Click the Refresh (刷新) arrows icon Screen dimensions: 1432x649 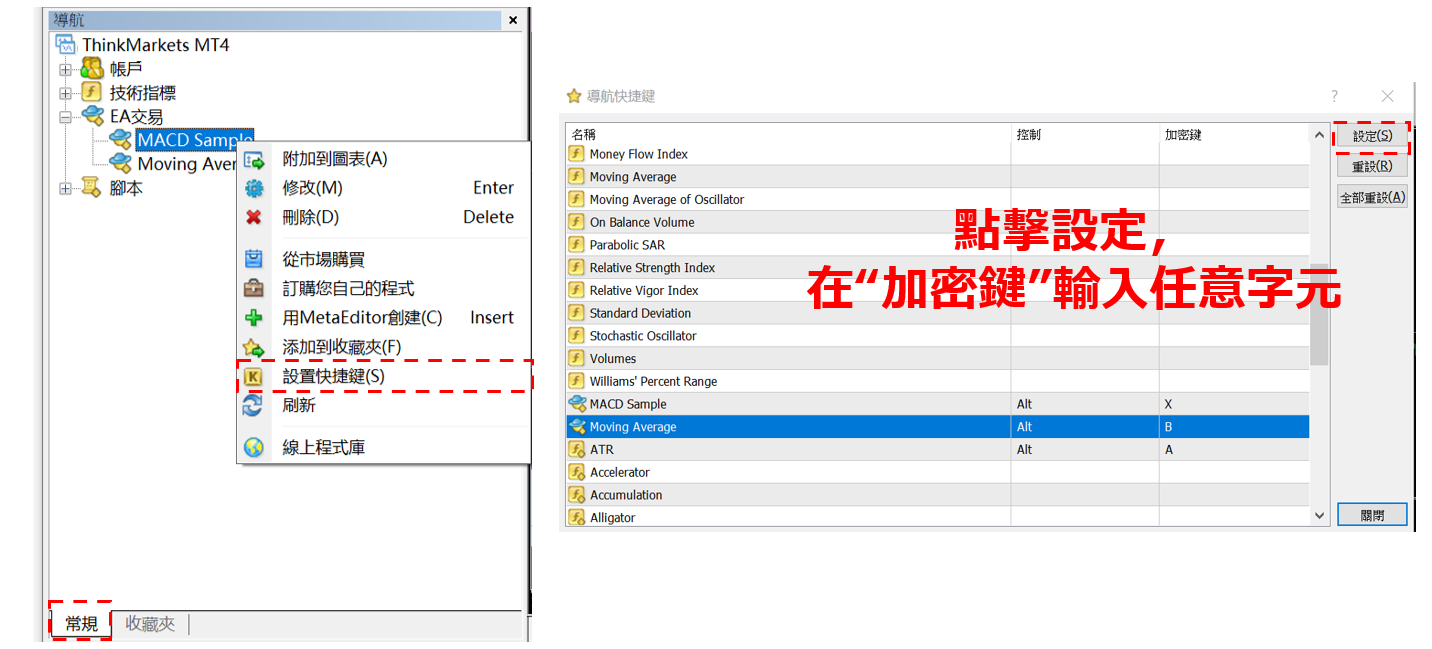254,405
